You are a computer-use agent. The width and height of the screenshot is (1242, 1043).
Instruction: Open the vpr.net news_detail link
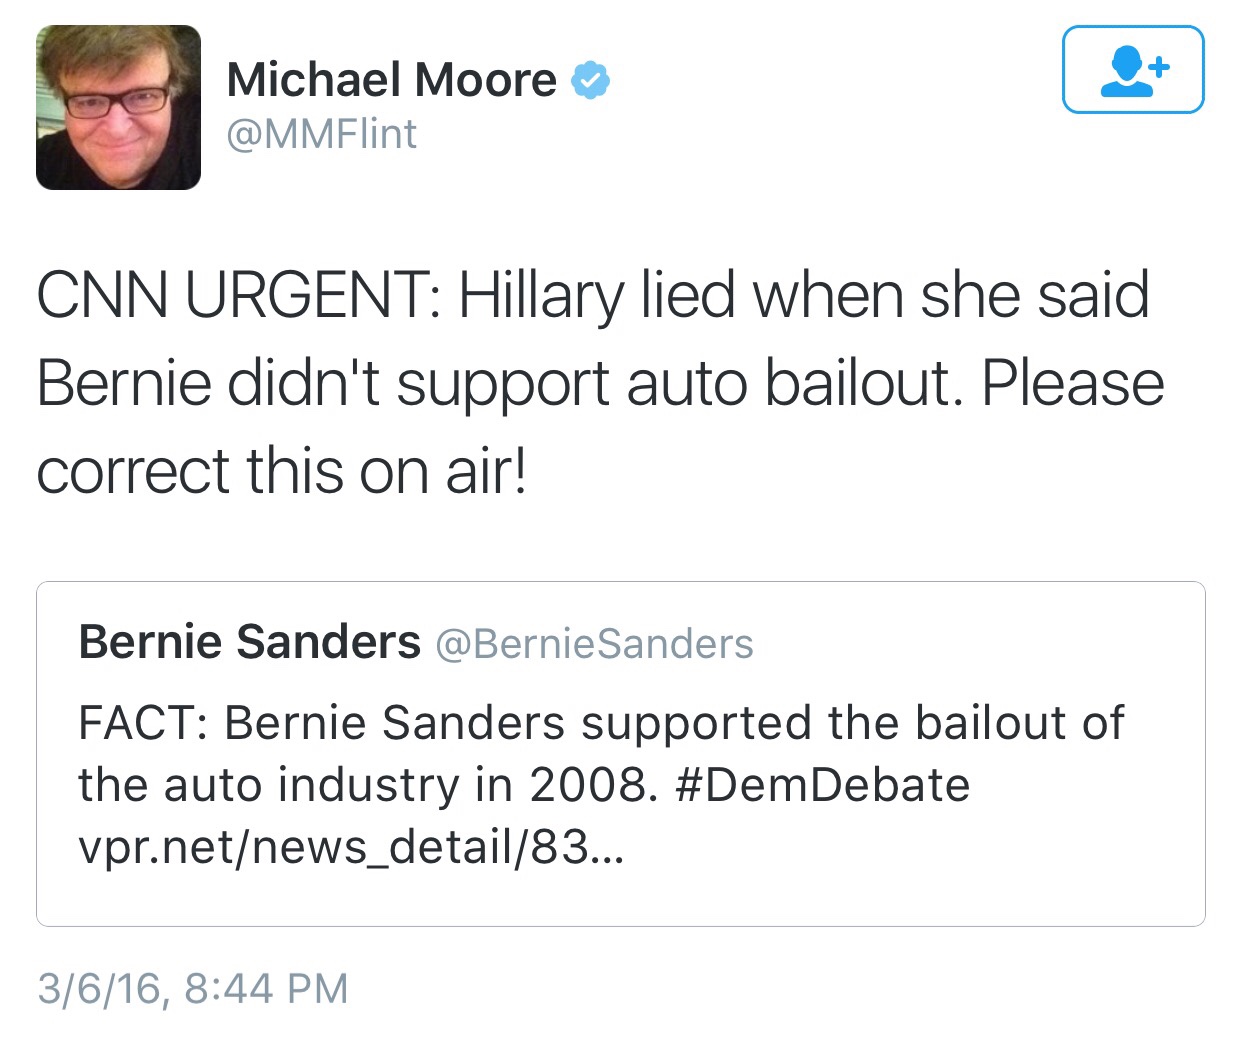point(350,847)
